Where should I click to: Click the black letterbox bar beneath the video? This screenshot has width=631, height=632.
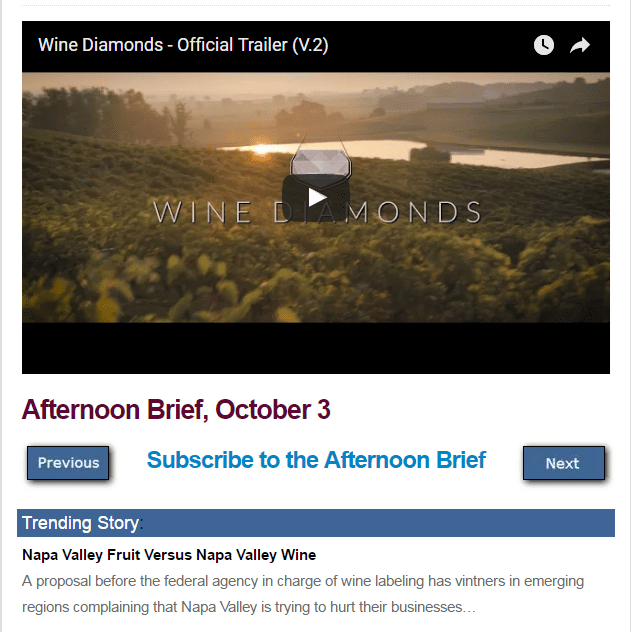coord(316,348)
